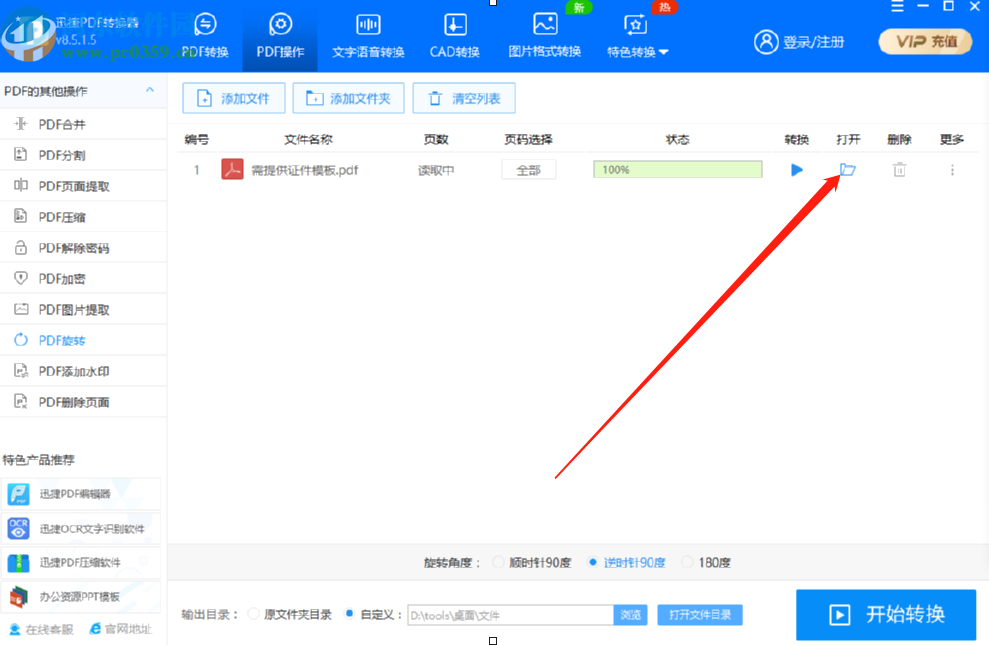Click the convert play icon for 需提供证件模板.pdf
The width and height of the screenshot is (989, 645).
coord(796,170)
